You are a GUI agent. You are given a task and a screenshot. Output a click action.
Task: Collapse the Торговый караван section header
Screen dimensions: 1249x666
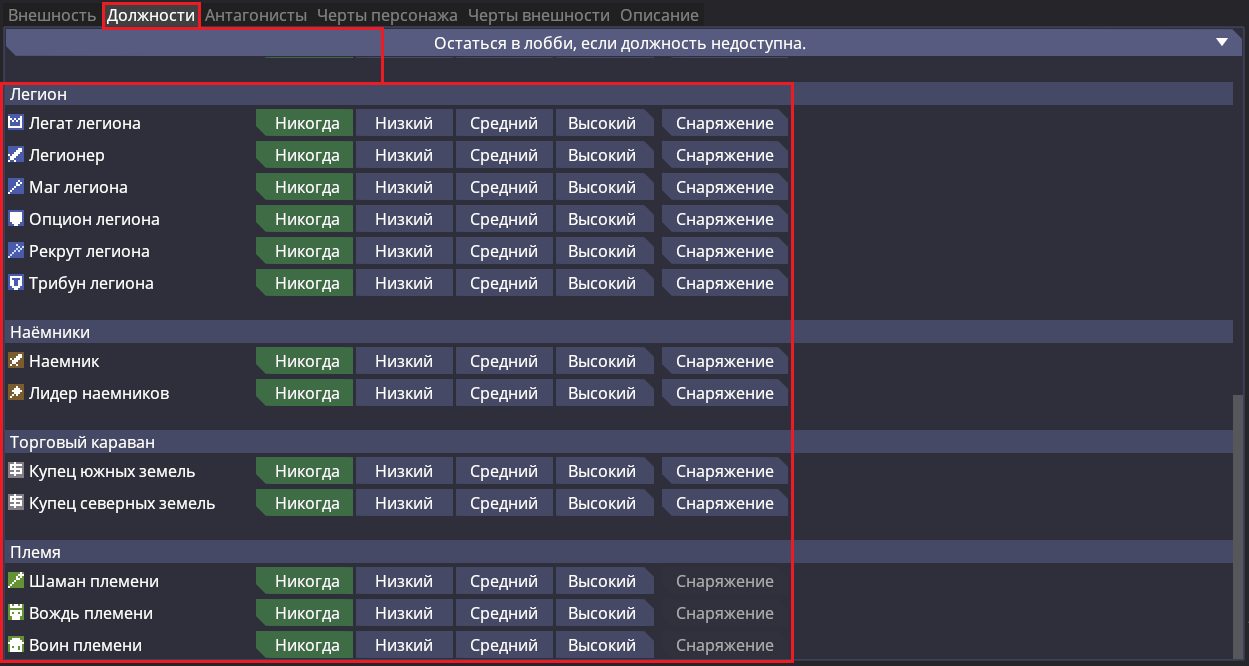click(x=400, y=442)
